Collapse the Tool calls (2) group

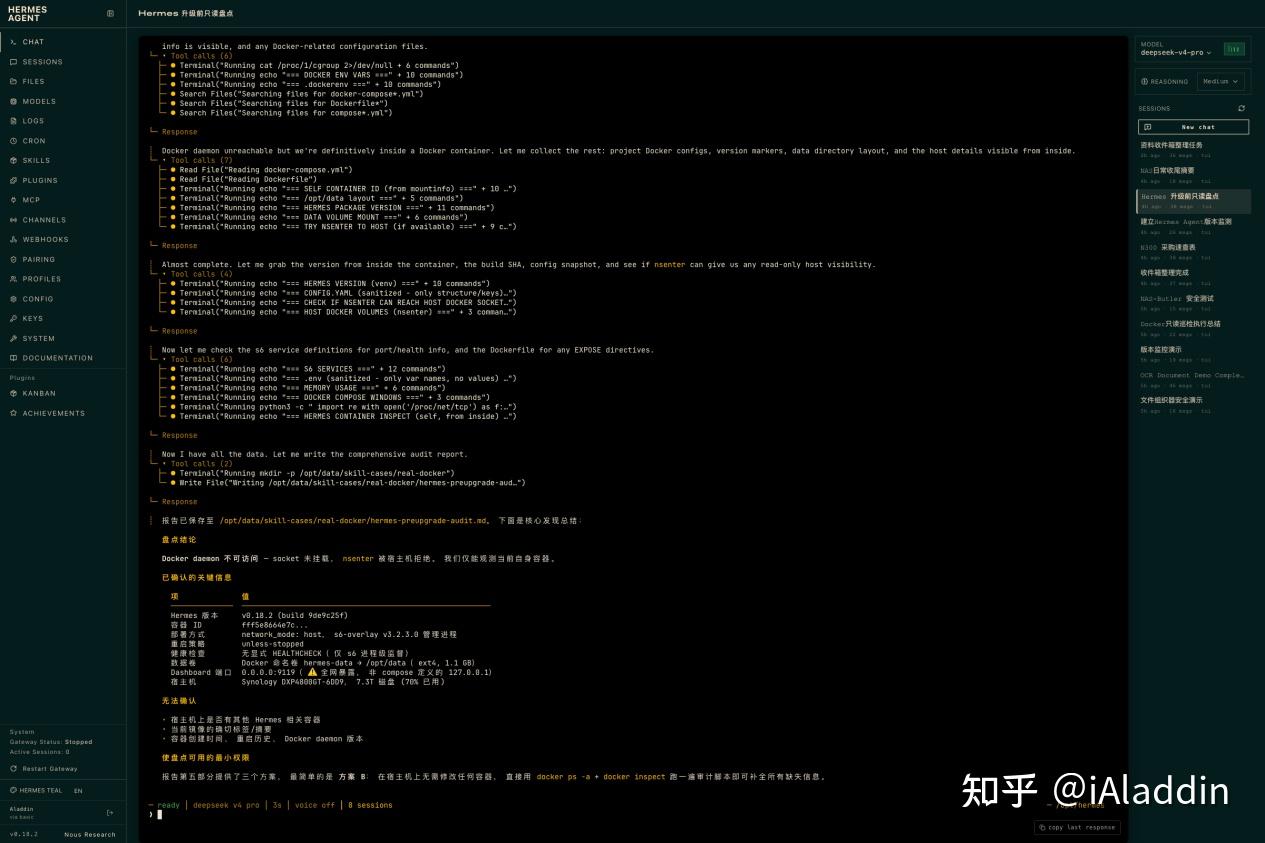pos(198,464)
